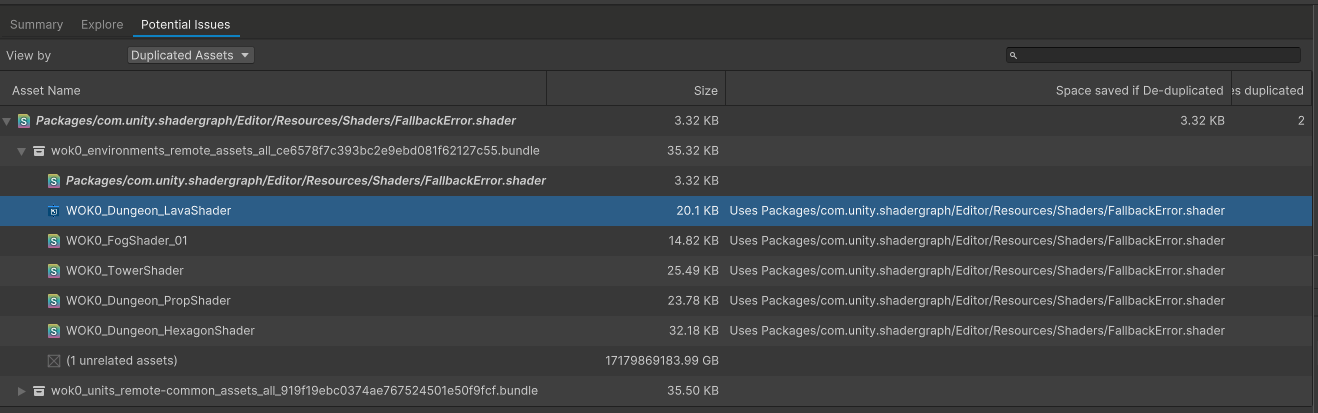Click the shader icon beside WOK0_TowerShader
The image size is (1318, 413).
pyautogui.click(x=54, y=271)
